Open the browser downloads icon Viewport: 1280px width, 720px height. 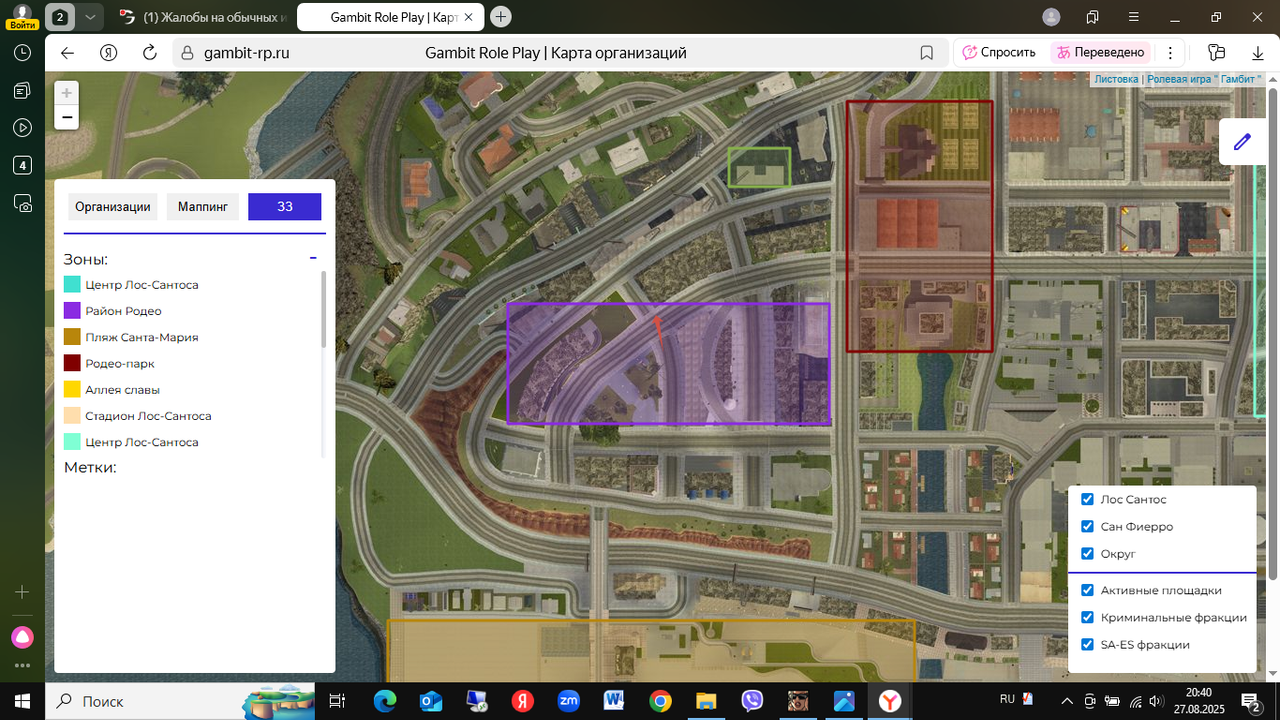coord(1258,53)
